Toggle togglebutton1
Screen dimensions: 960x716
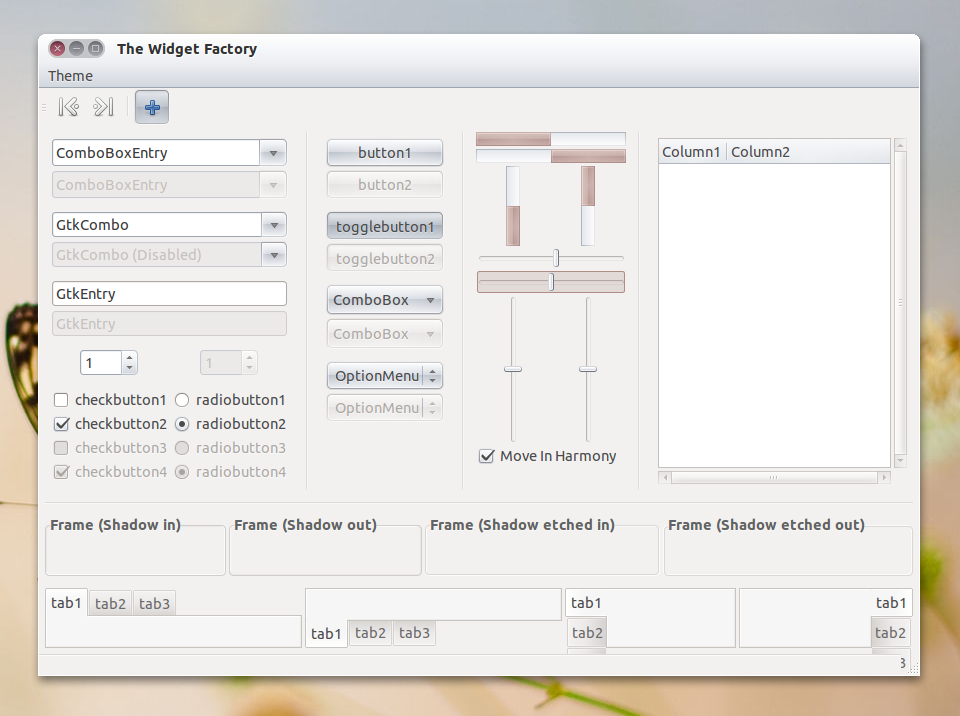tap(384, 227)
